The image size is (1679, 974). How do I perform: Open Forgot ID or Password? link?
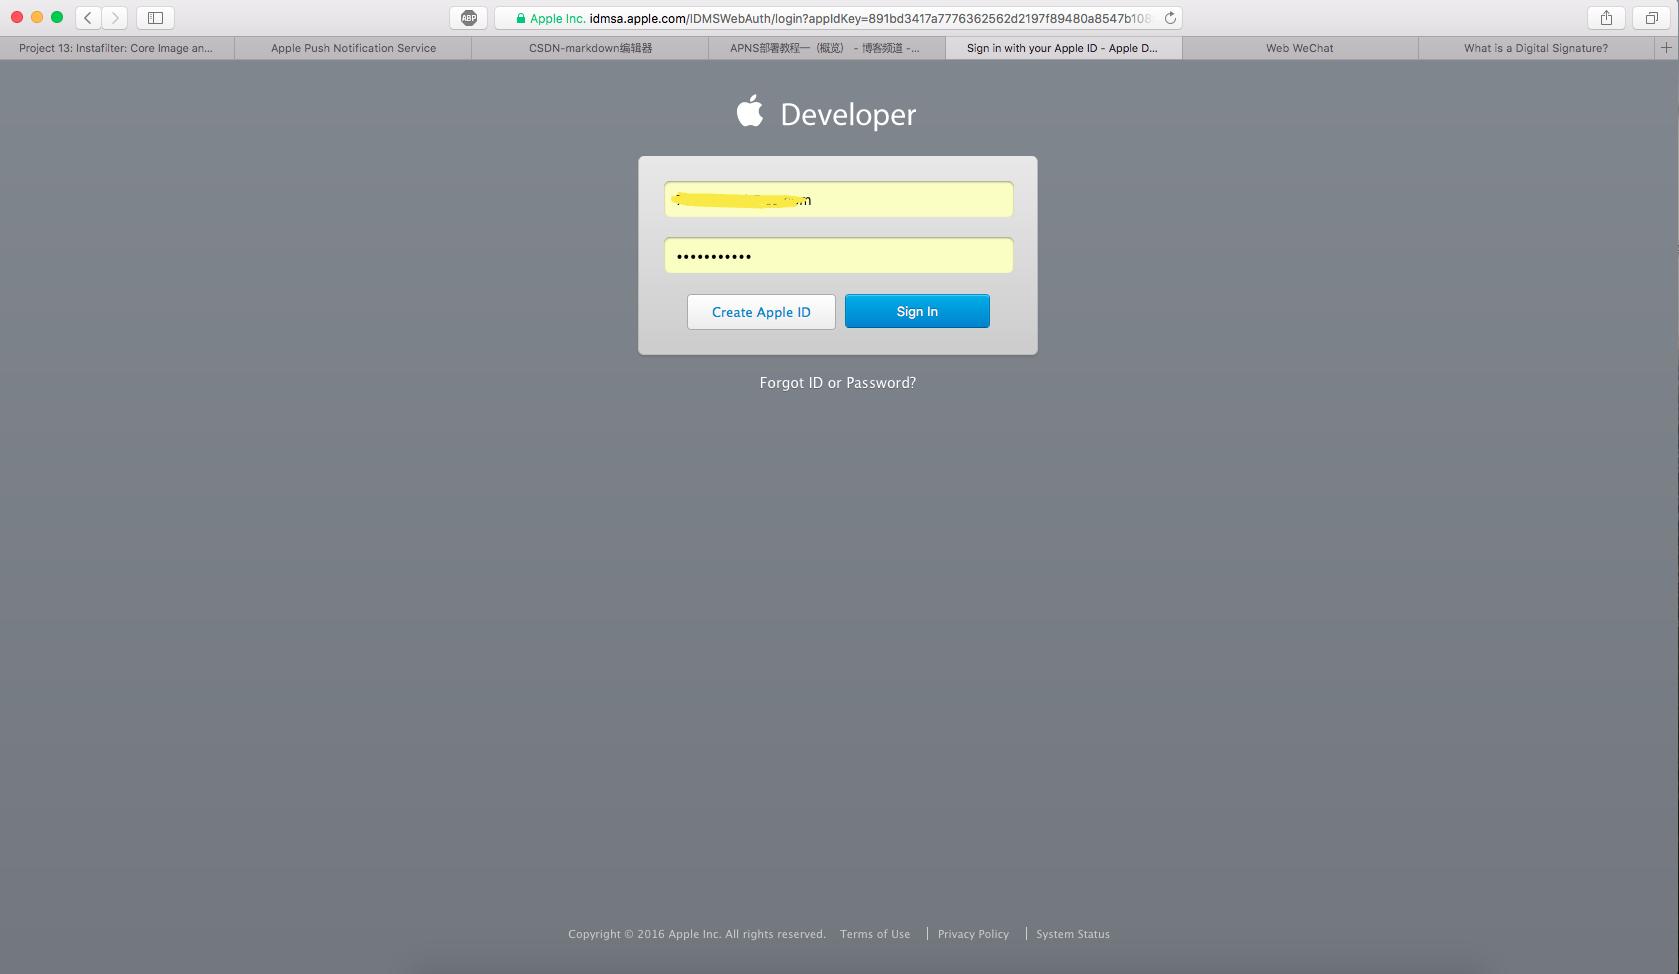838,383
